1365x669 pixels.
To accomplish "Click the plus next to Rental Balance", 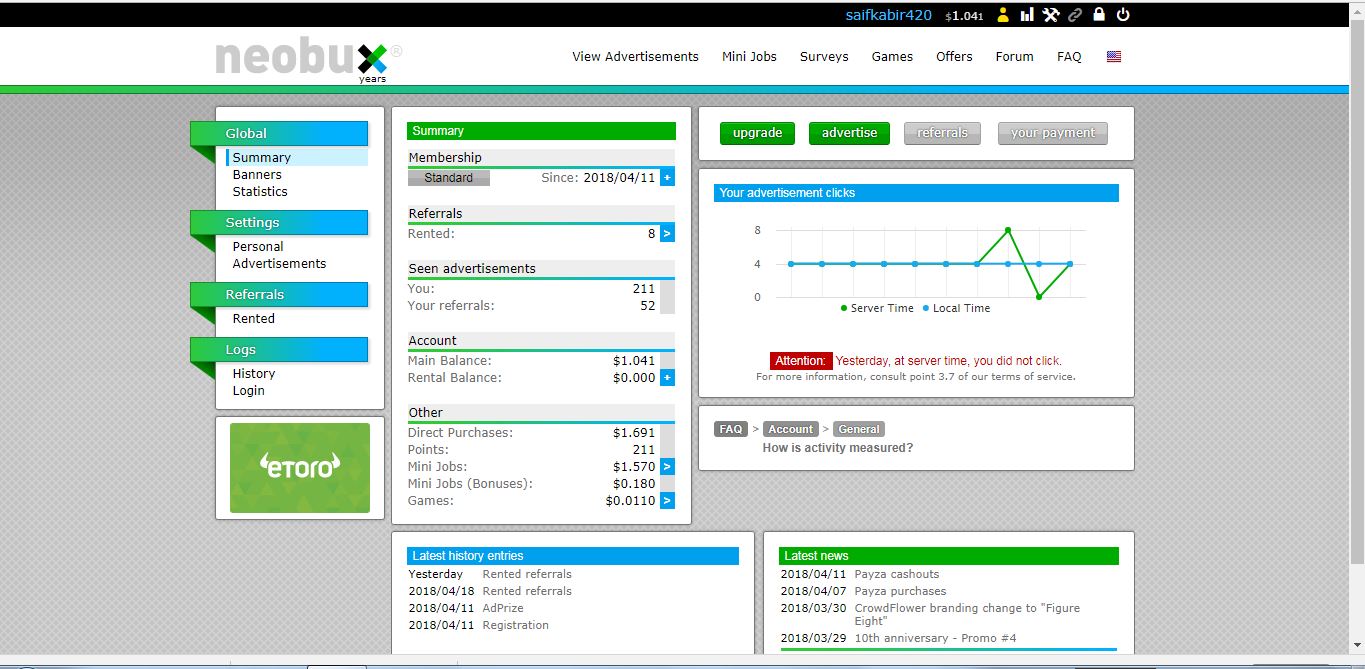I will 667,378.
